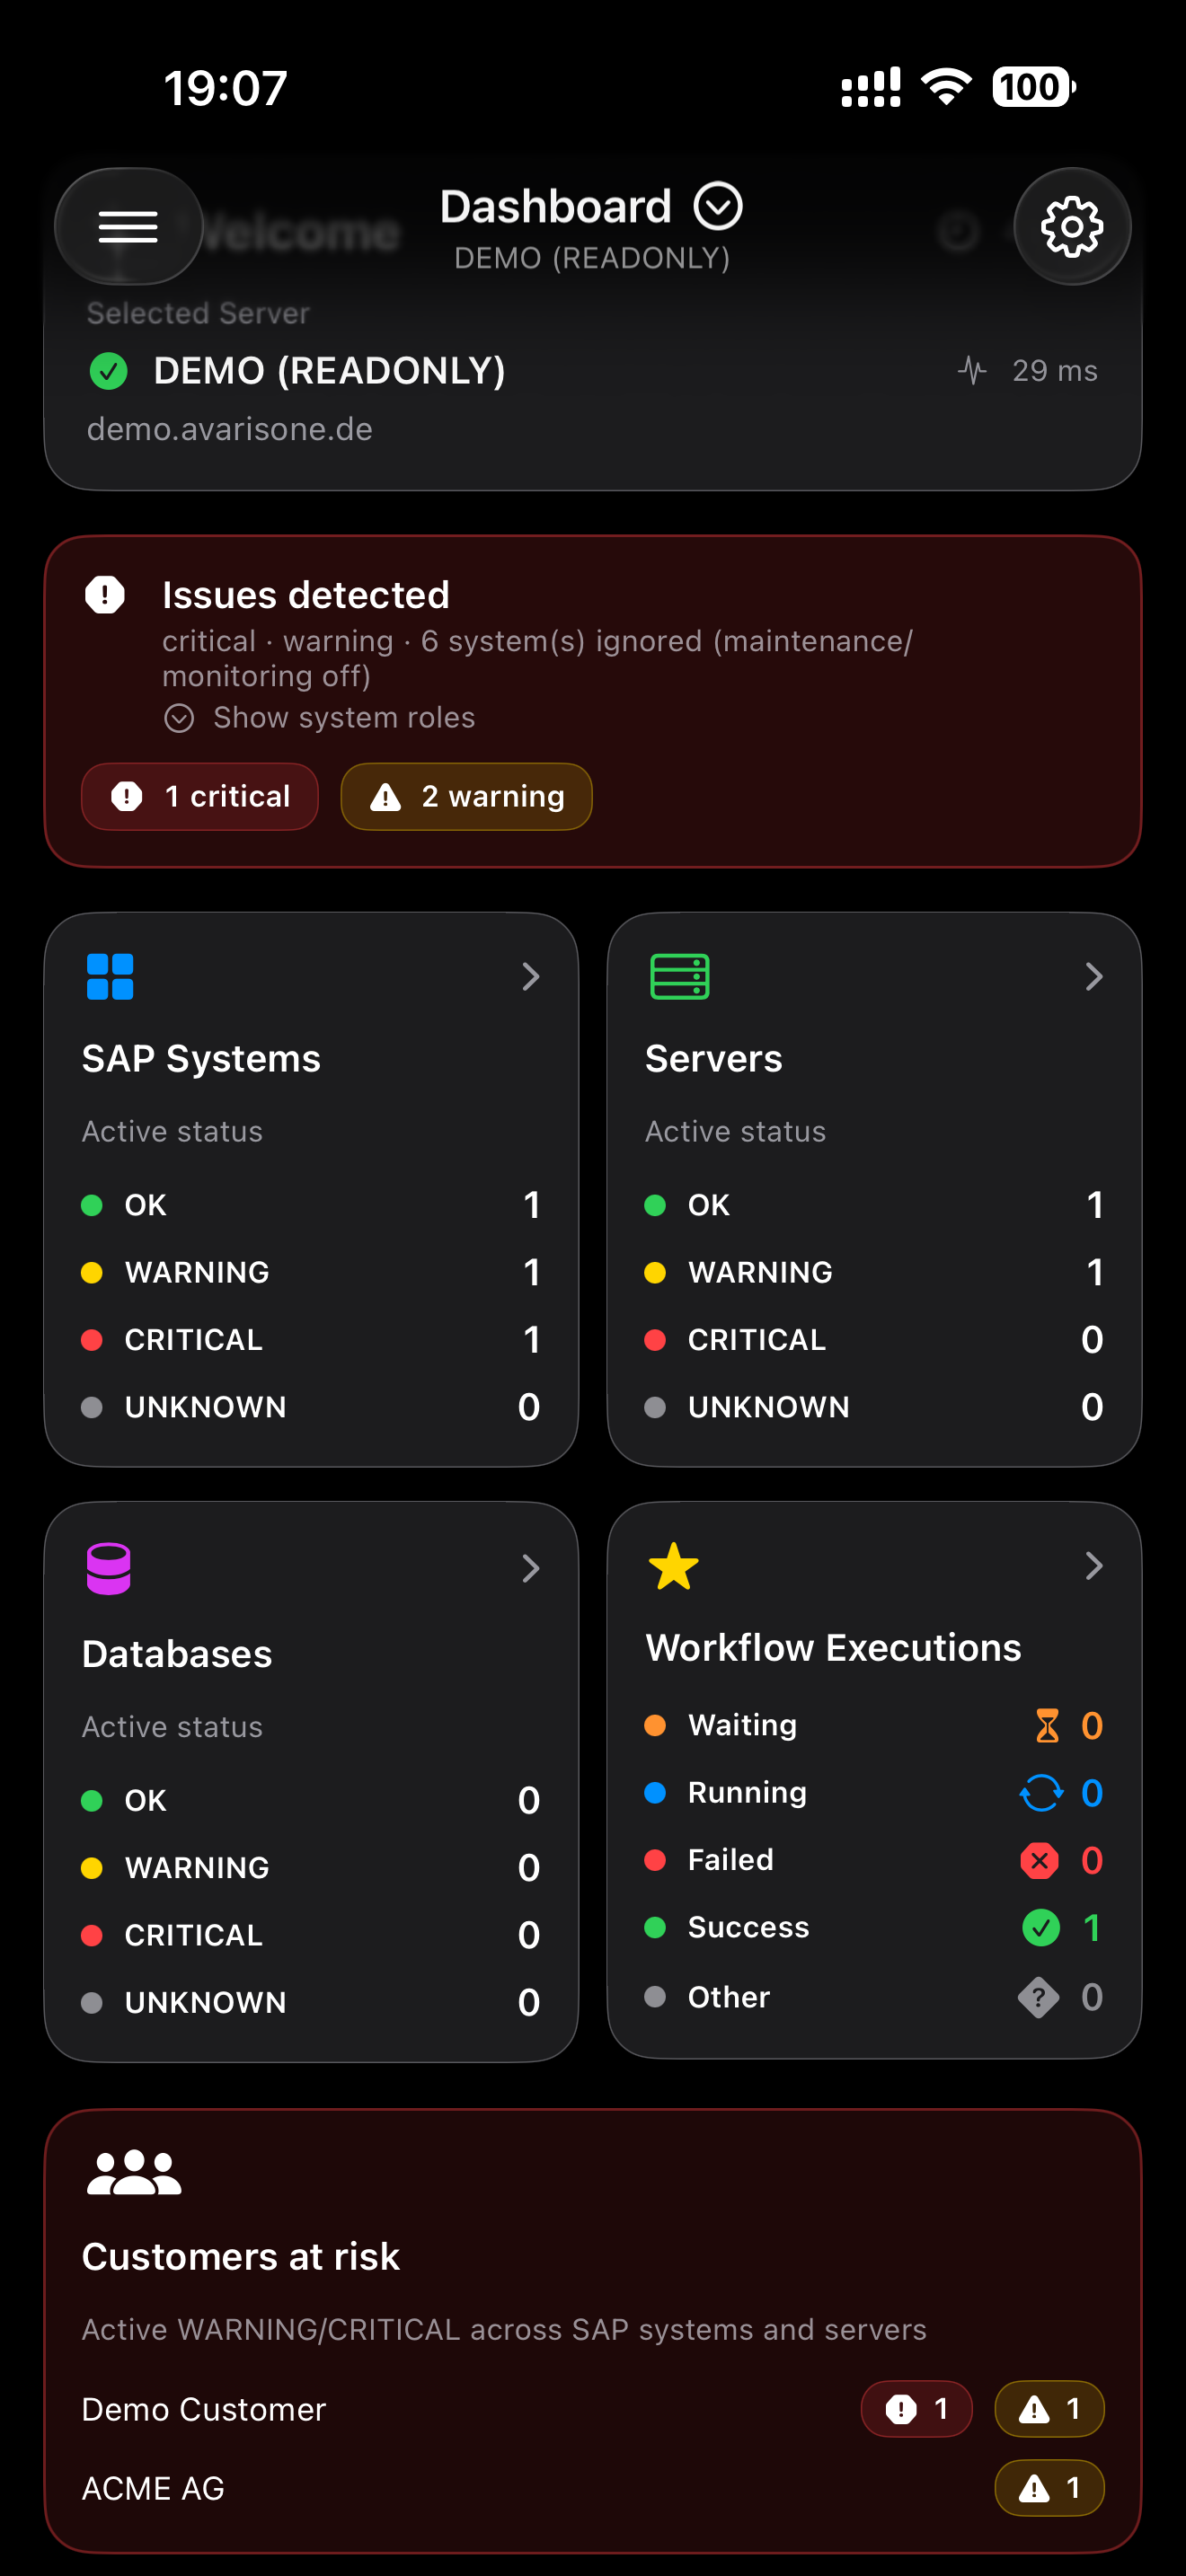Tap the 29 ms latency value

[1054, 371]
